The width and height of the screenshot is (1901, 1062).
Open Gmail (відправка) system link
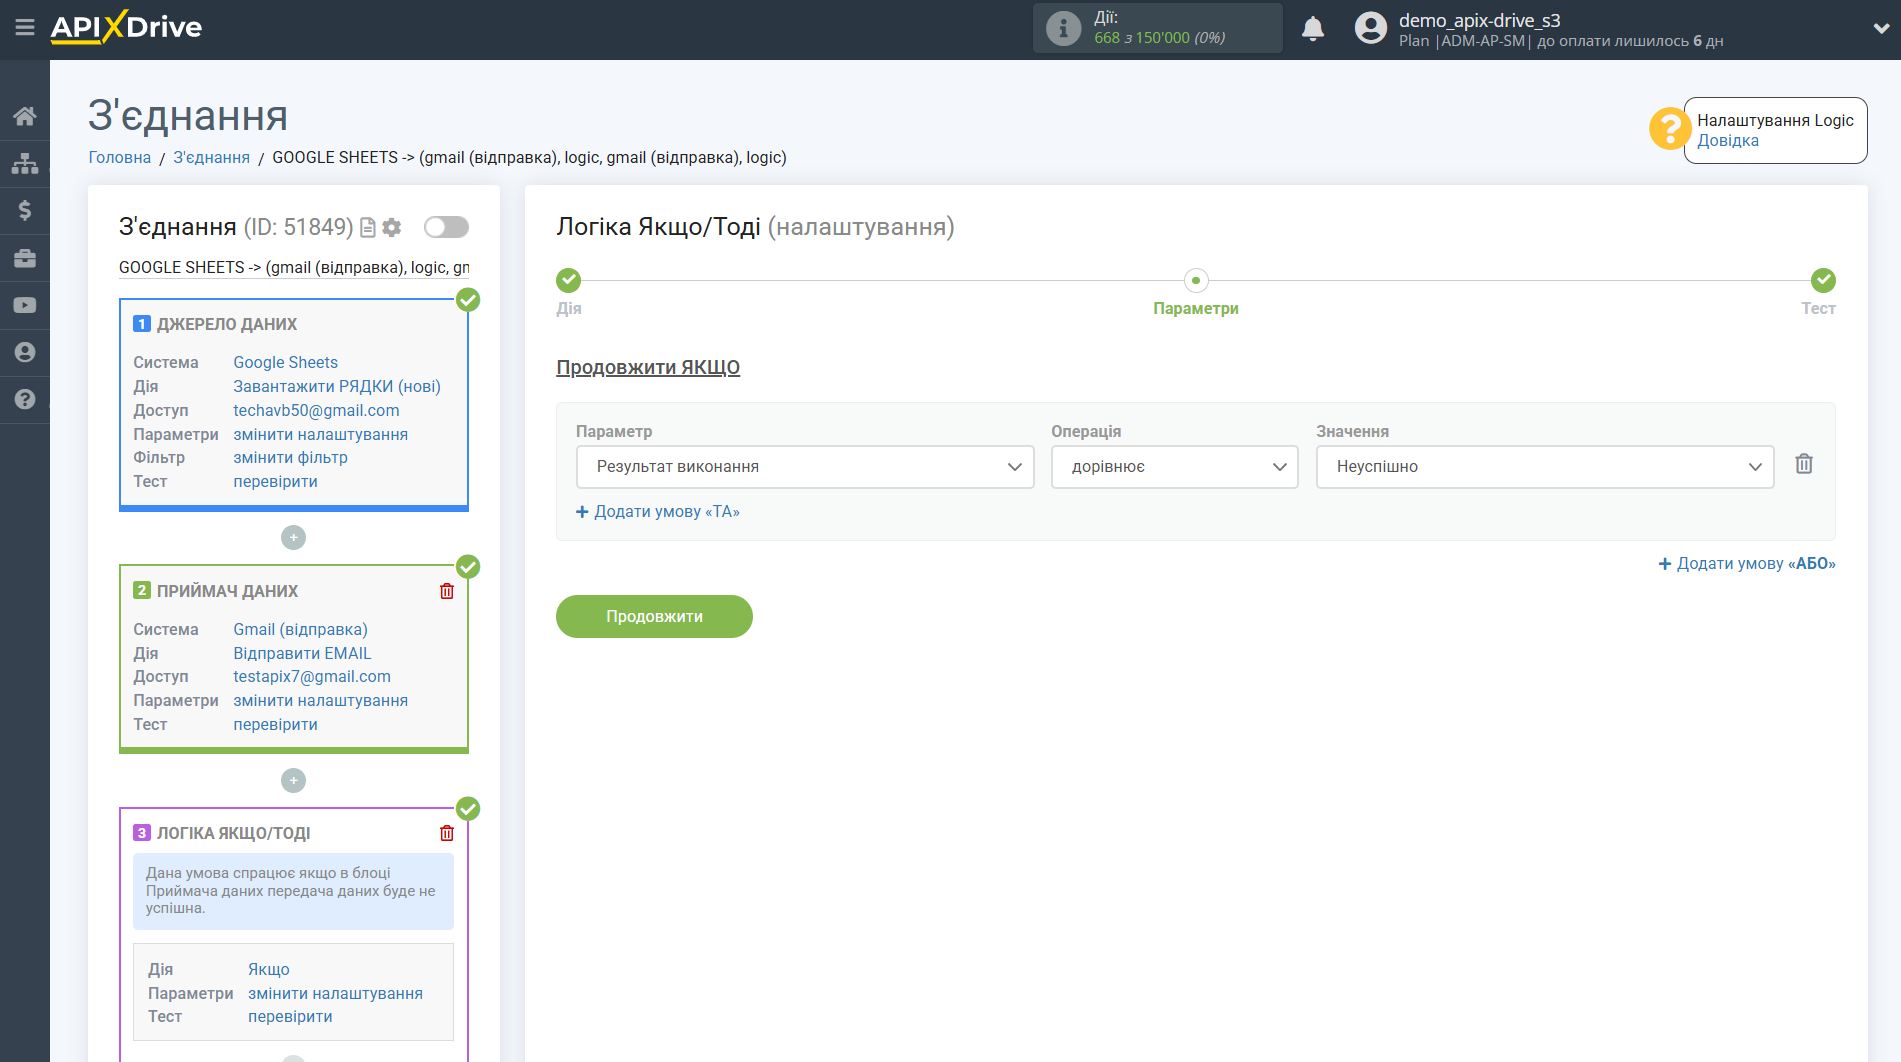click(300, 629)
